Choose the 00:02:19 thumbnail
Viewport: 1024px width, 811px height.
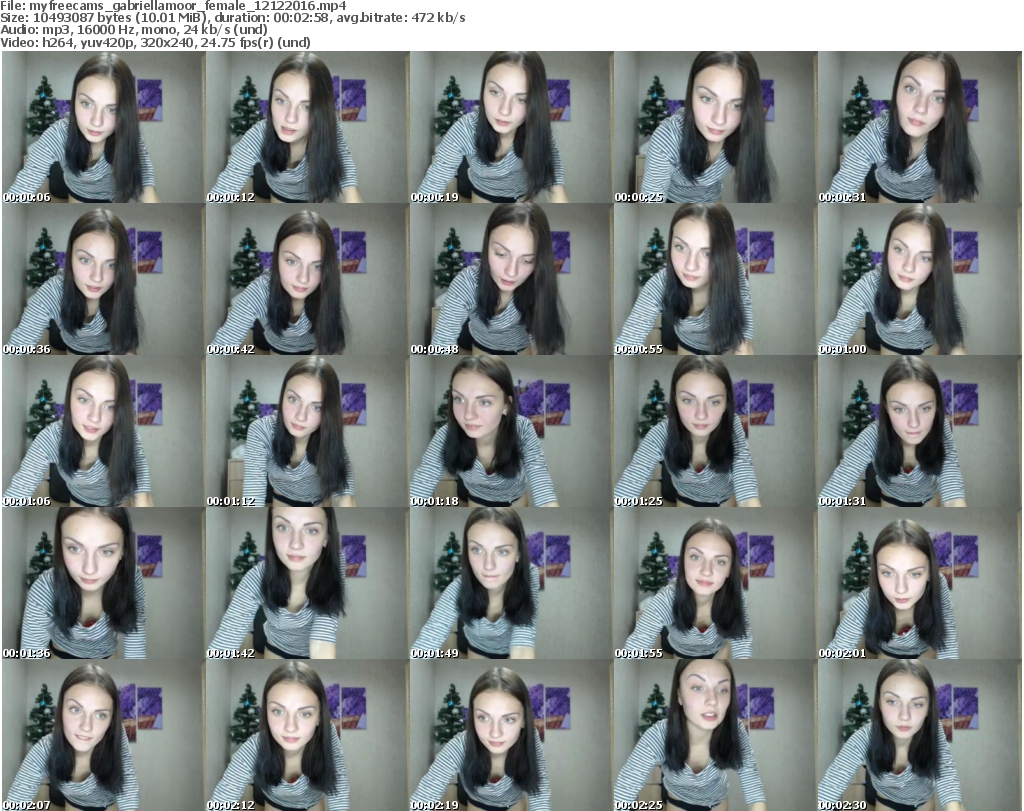[511, 736]
